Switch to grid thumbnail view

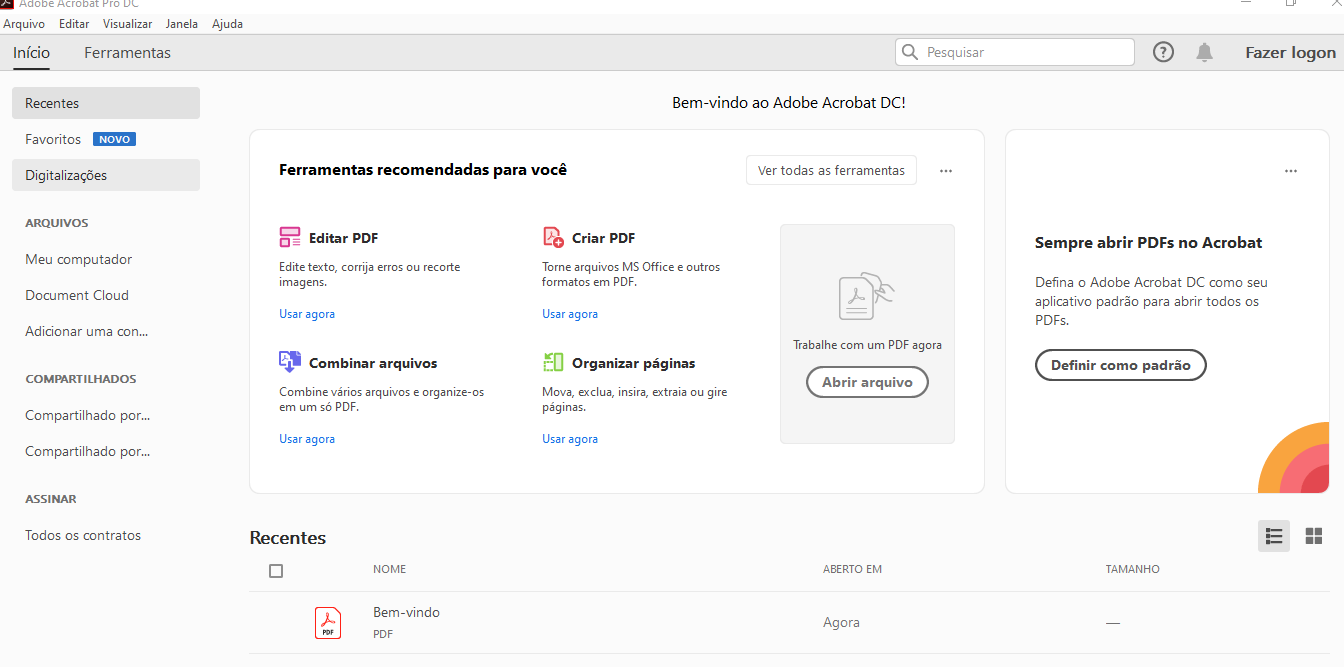click(x=1314, y=536)
